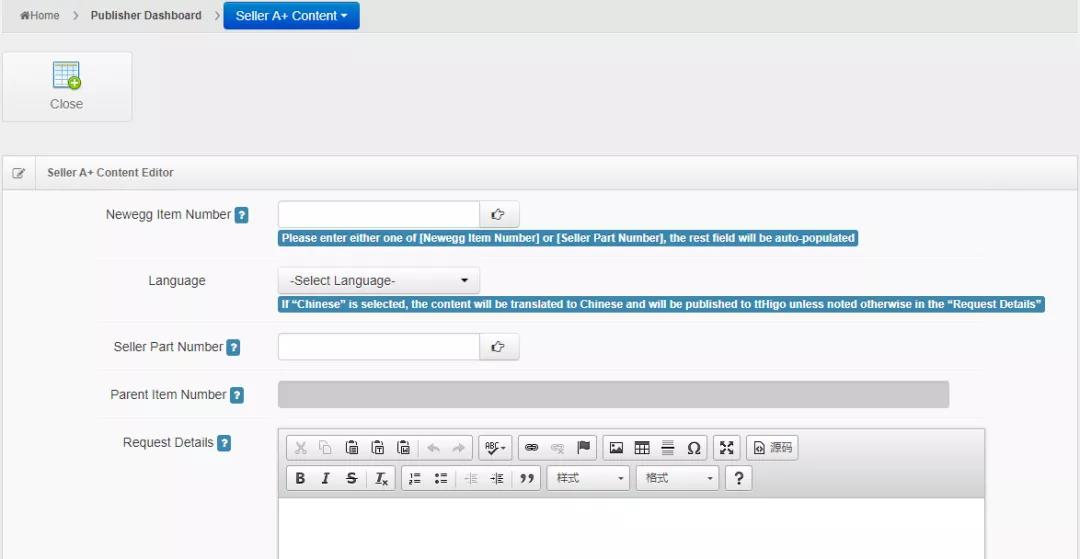
Task: Click help icon next to Parent Item Number
Action: pos(237,396)
